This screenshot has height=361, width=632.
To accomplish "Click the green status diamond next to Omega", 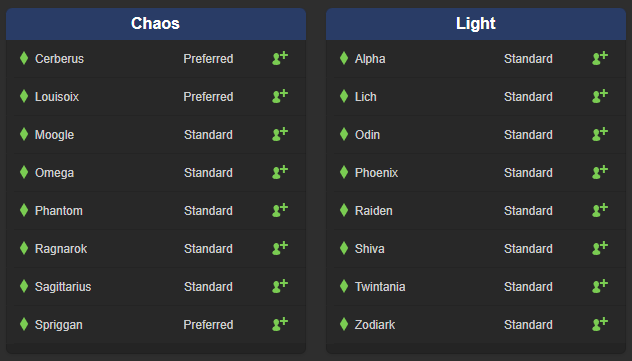I will point(24,172).
